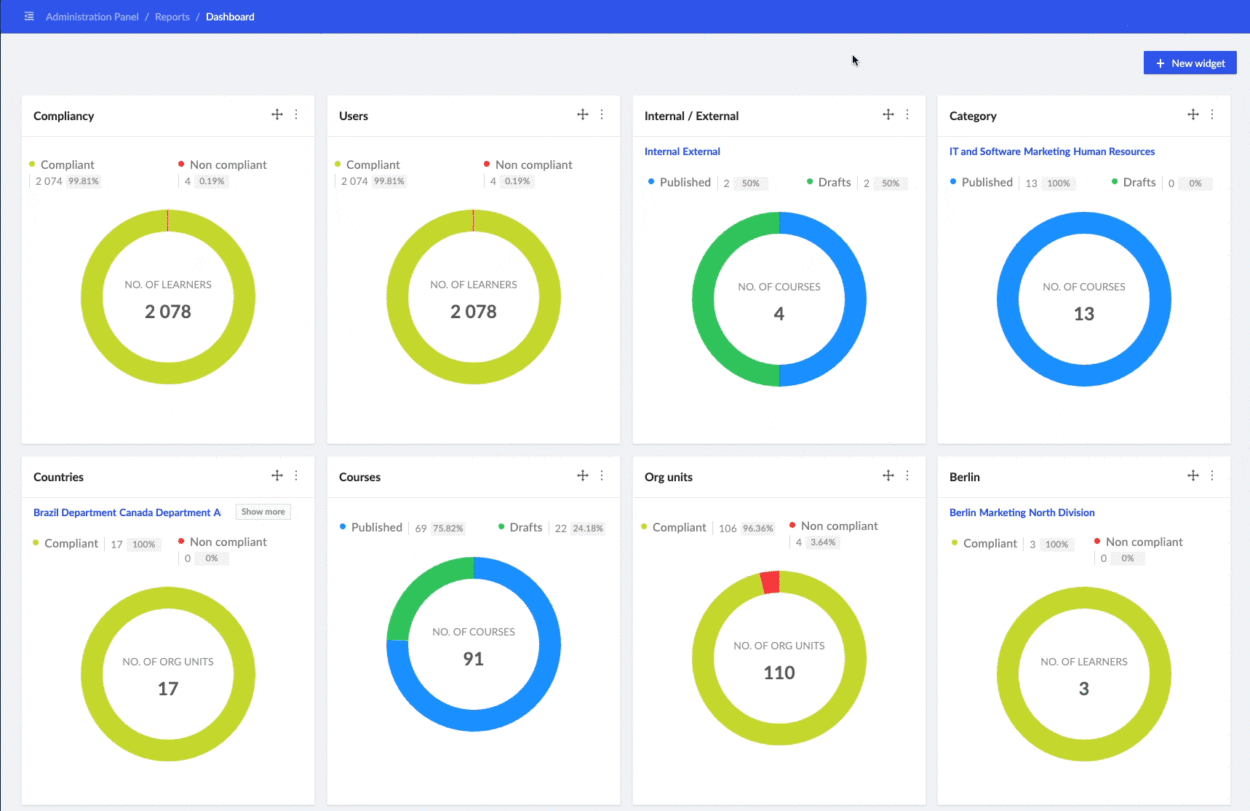
Task: Click the expand icon on the Org units widget
Action: (x=887, y=475)
